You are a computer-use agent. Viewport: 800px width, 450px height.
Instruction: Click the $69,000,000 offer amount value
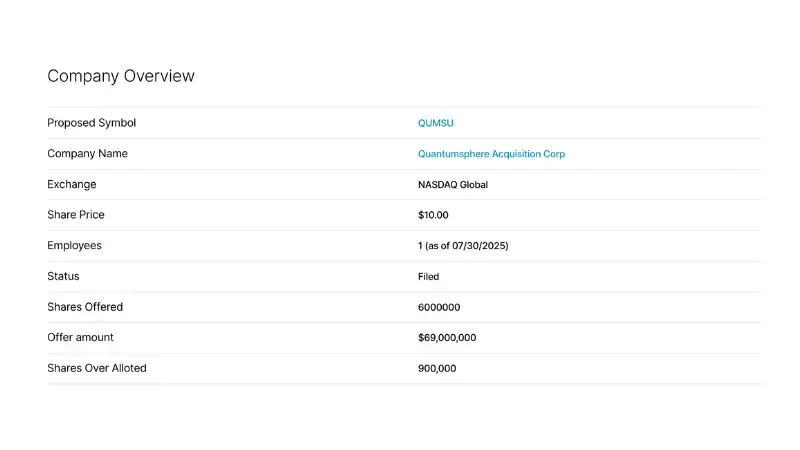pos(447,338)
